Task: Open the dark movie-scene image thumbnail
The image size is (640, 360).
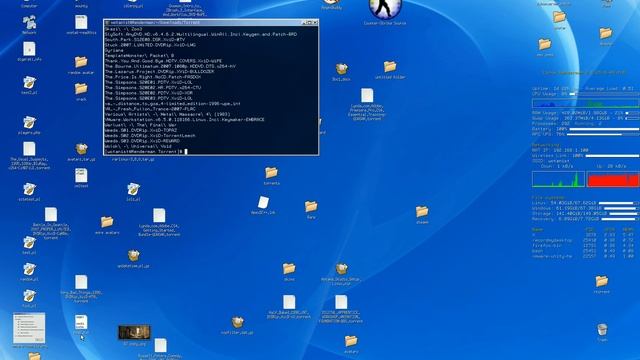Action: (134, 333)
